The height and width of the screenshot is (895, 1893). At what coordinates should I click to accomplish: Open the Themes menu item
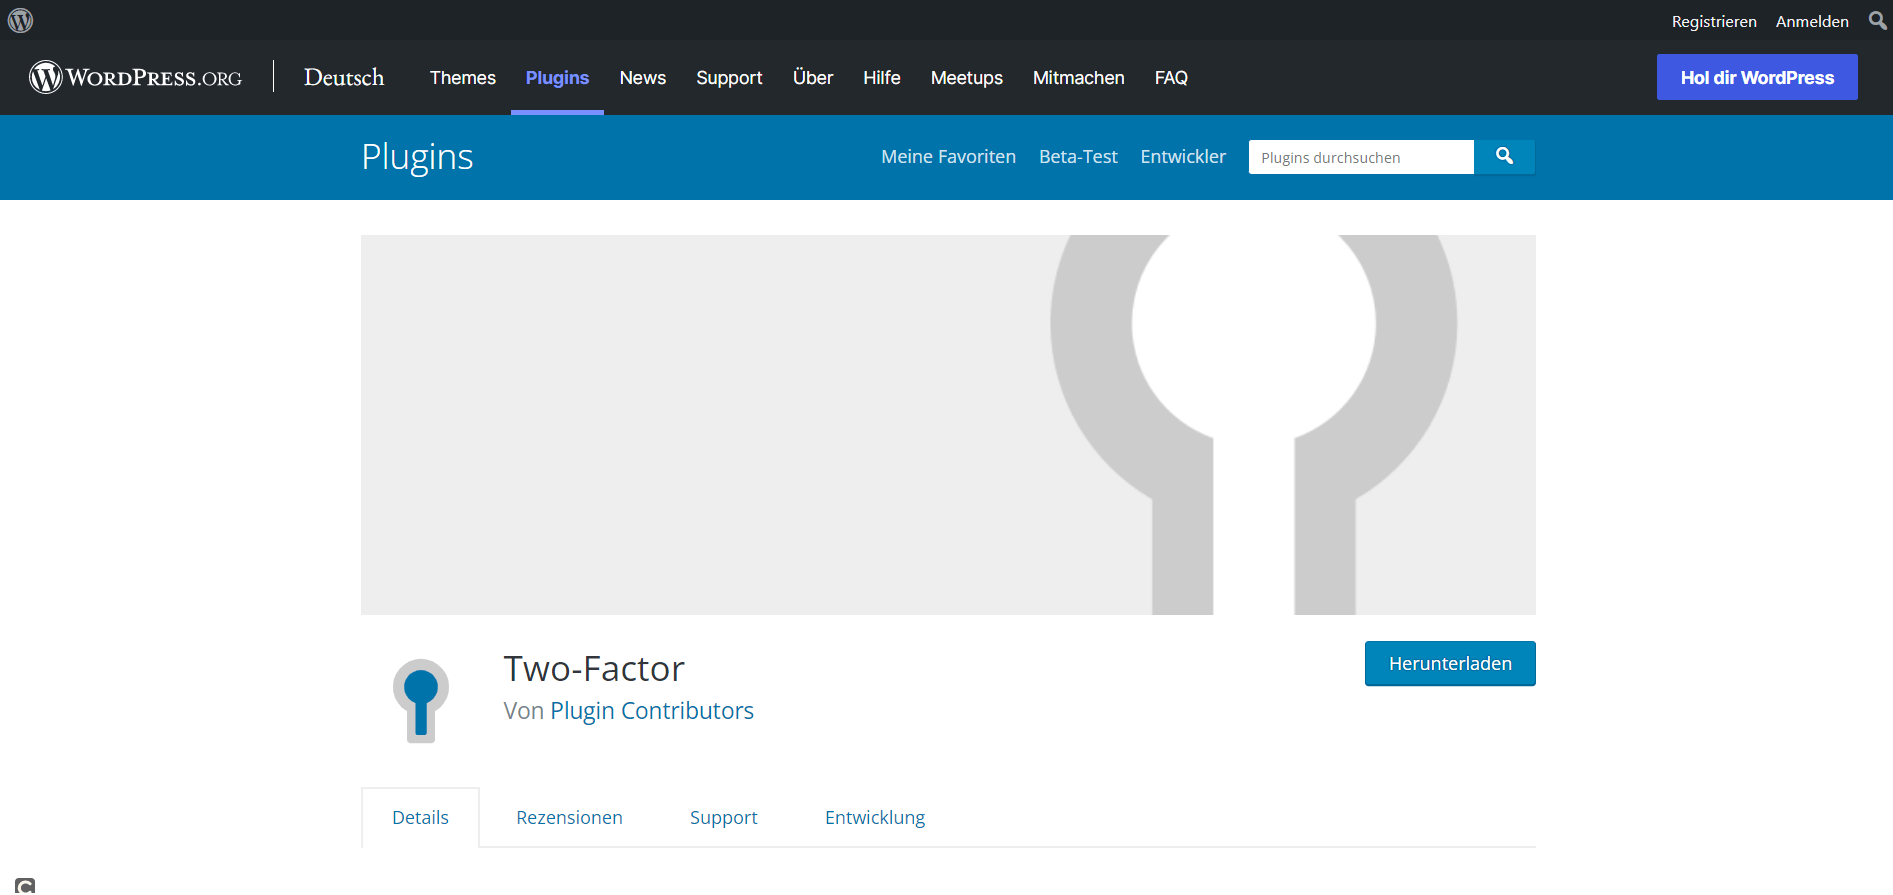pyautogui.click(x=463, y=78)
